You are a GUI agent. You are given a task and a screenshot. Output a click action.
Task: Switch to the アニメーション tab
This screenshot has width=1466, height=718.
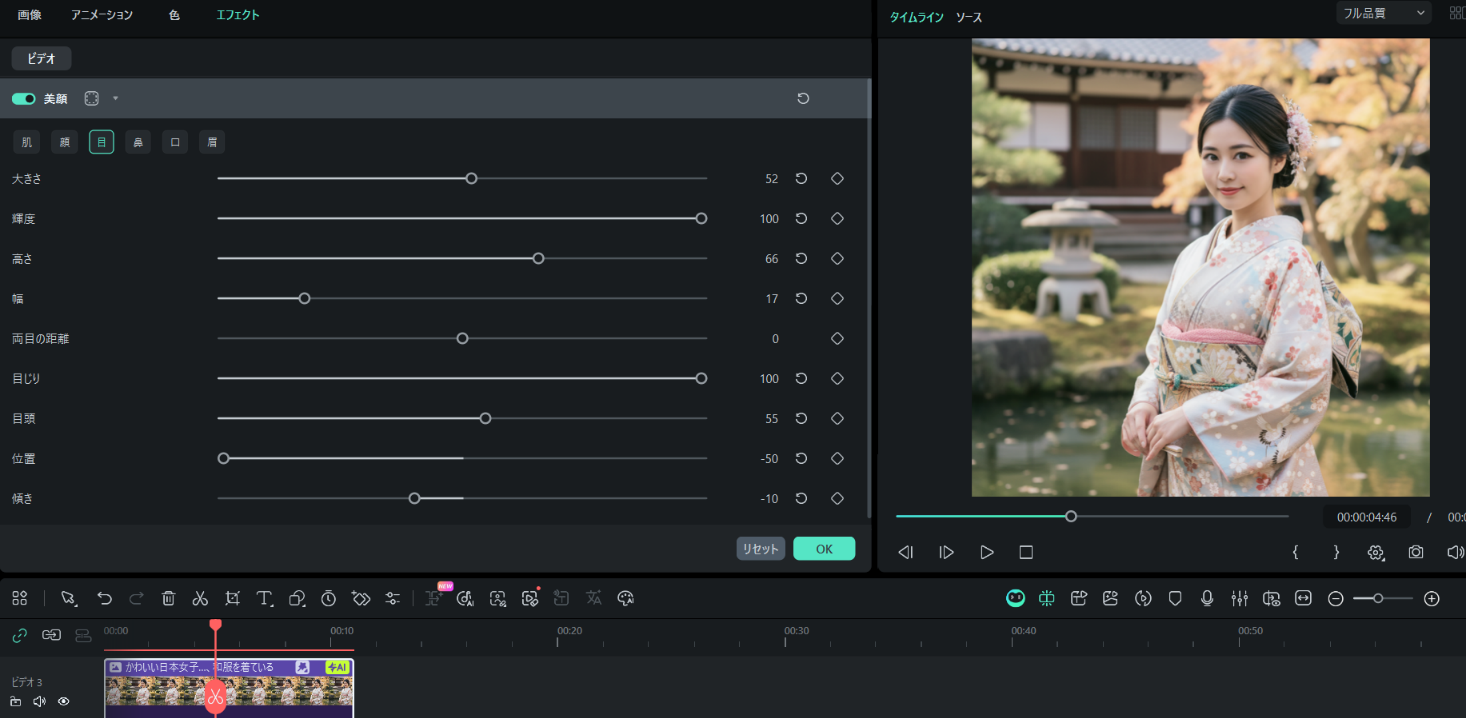pyautogui.click(x=102, y=15)
